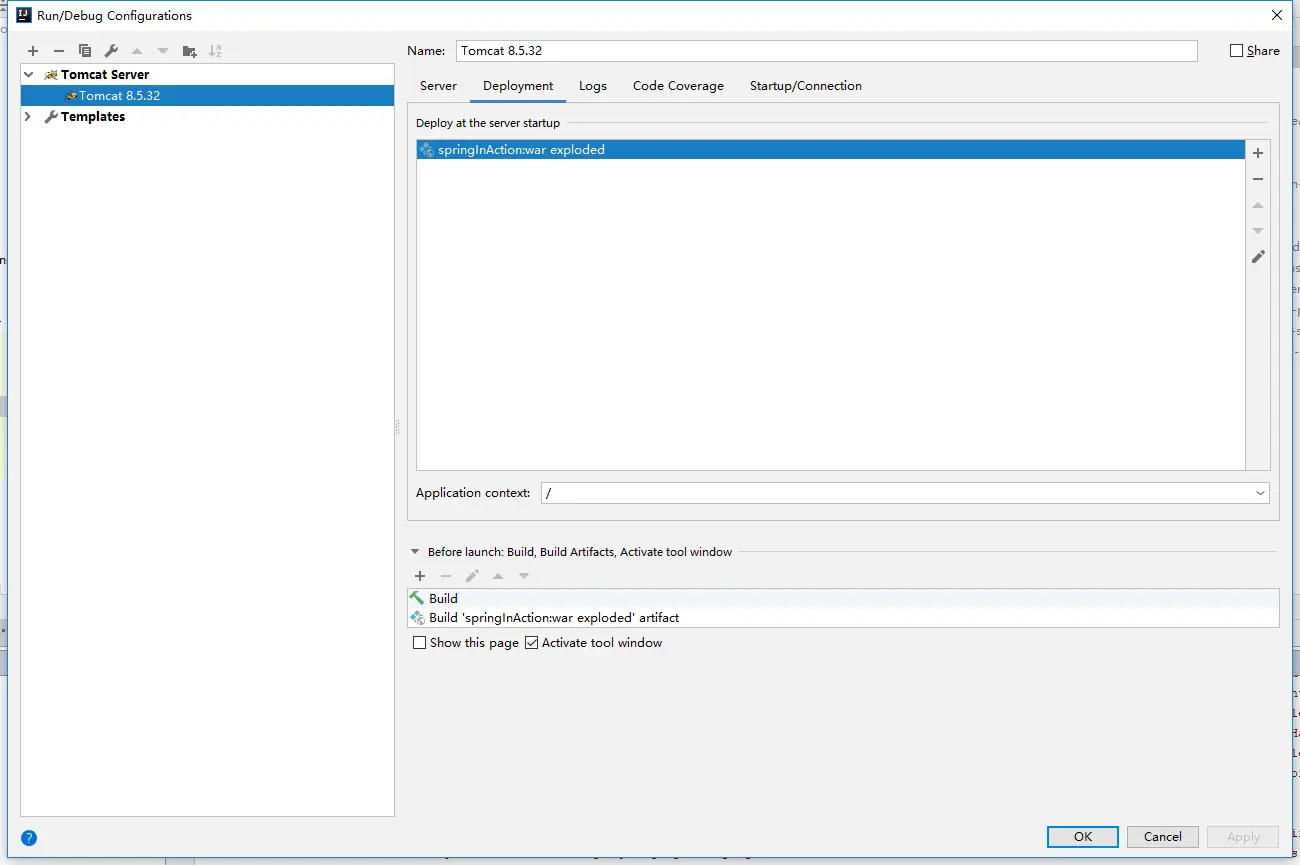
Task: Click the Apply button
Action: point(1243,837)
